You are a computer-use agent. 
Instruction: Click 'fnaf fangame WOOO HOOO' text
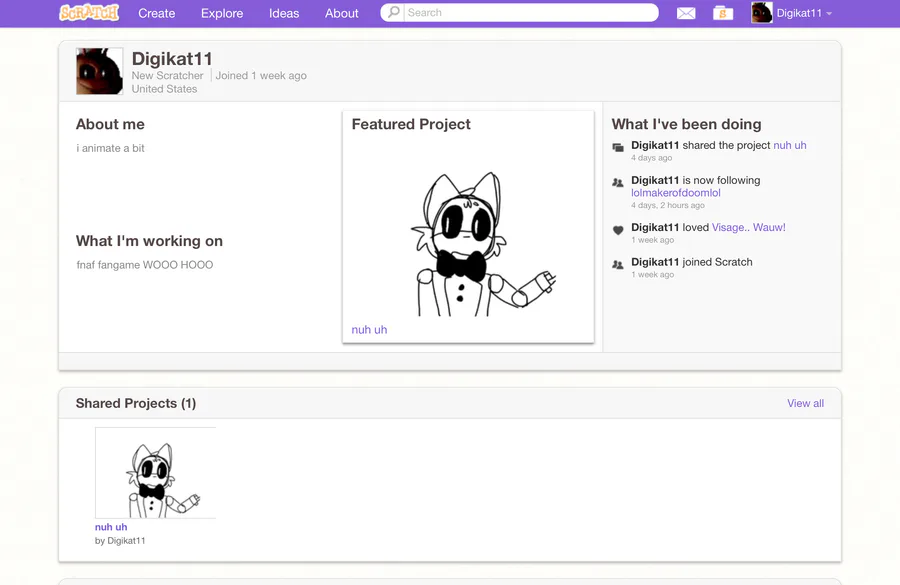[145, 265]
